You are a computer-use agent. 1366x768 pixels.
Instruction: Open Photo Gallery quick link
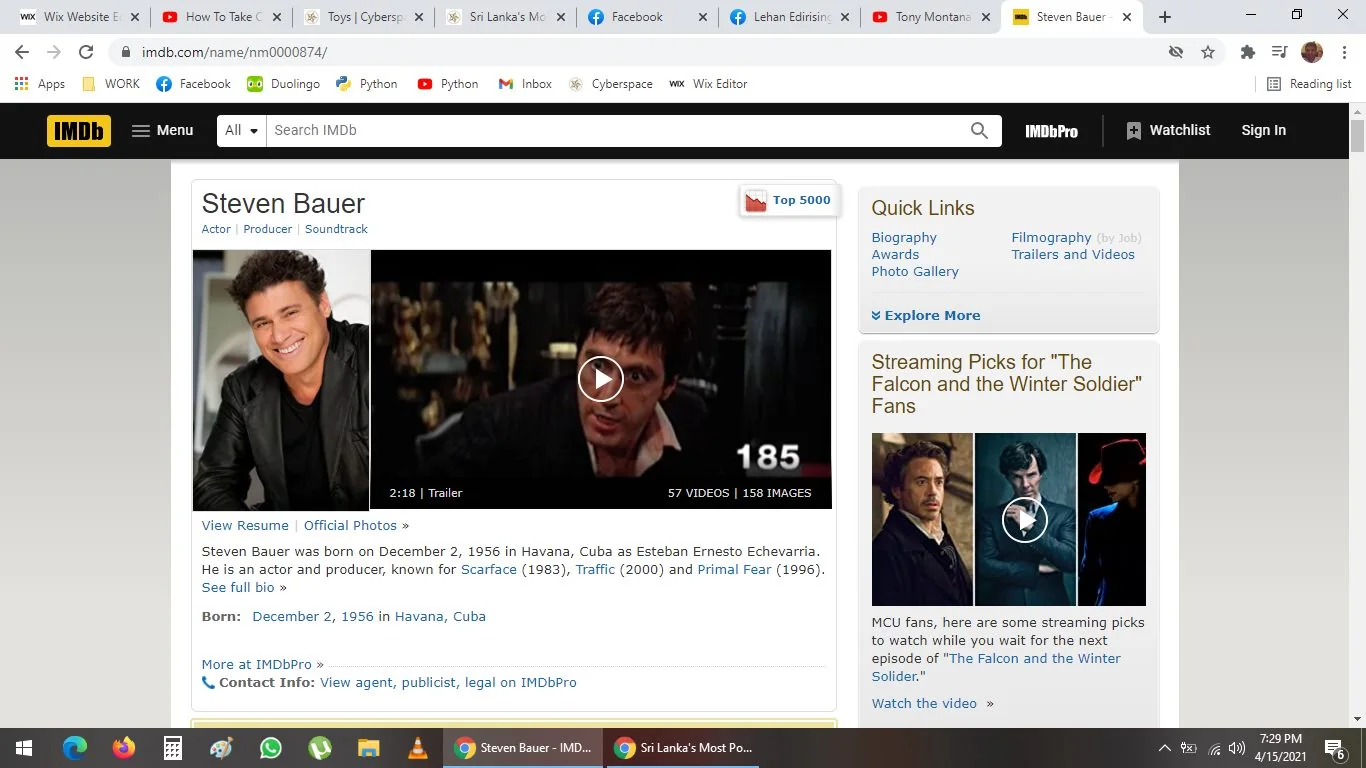click(x=915, y=271)
